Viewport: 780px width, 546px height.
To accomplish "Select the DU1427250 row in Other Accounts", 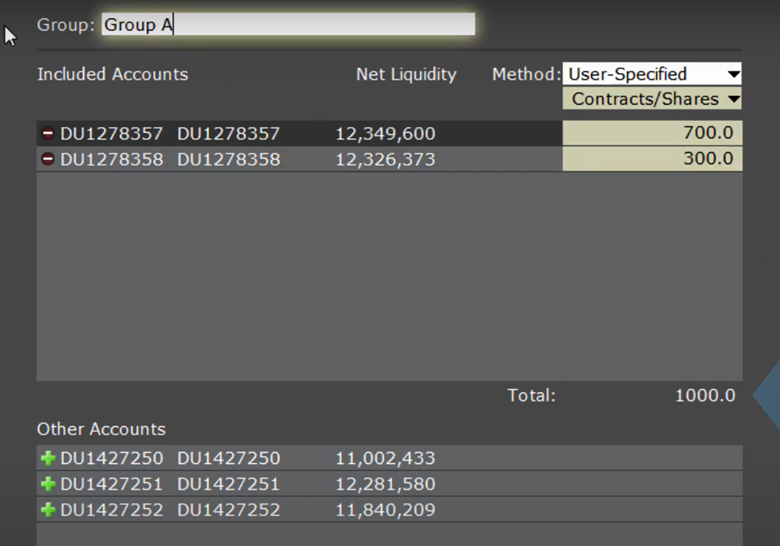I will pyautogui.click(x=228, y=459).
